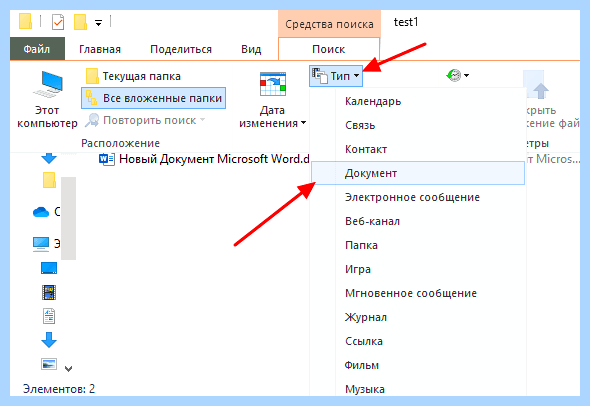
Task: Switch to the Главная ribbon tab
Action: (100, 49)
